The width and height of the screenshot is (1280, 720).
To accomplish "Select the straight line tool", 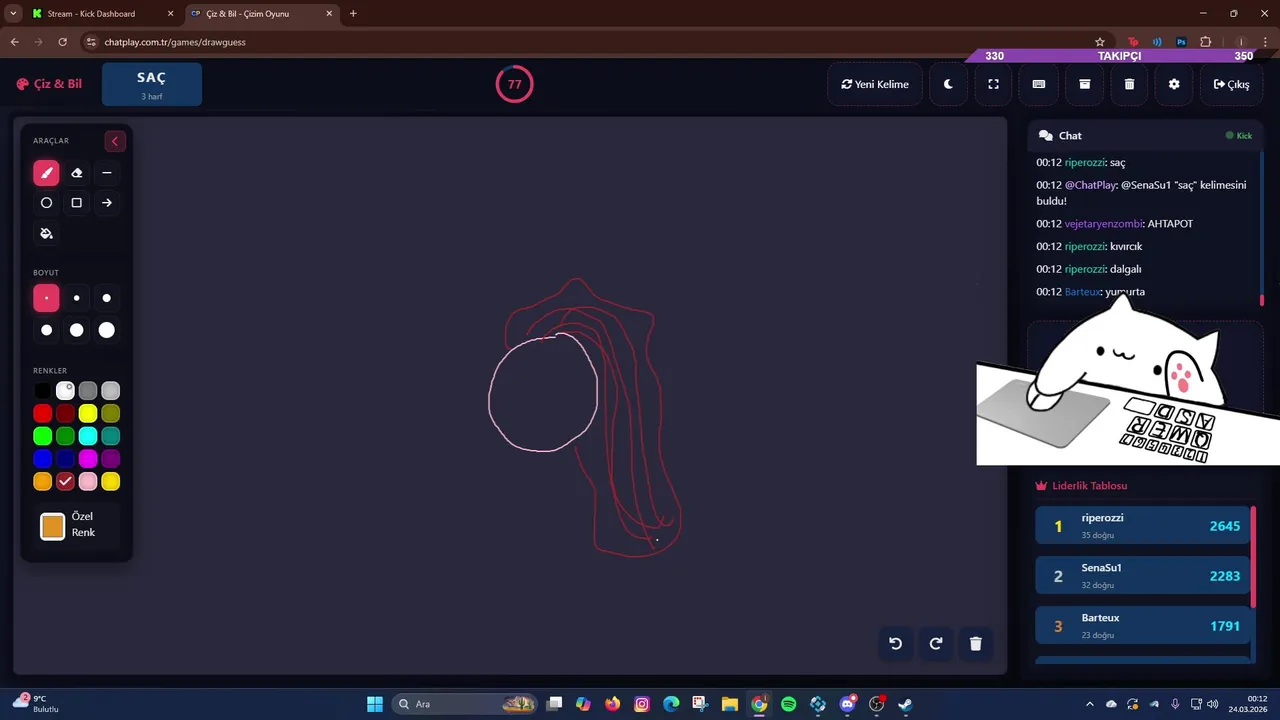I will (x=107, y=173).
